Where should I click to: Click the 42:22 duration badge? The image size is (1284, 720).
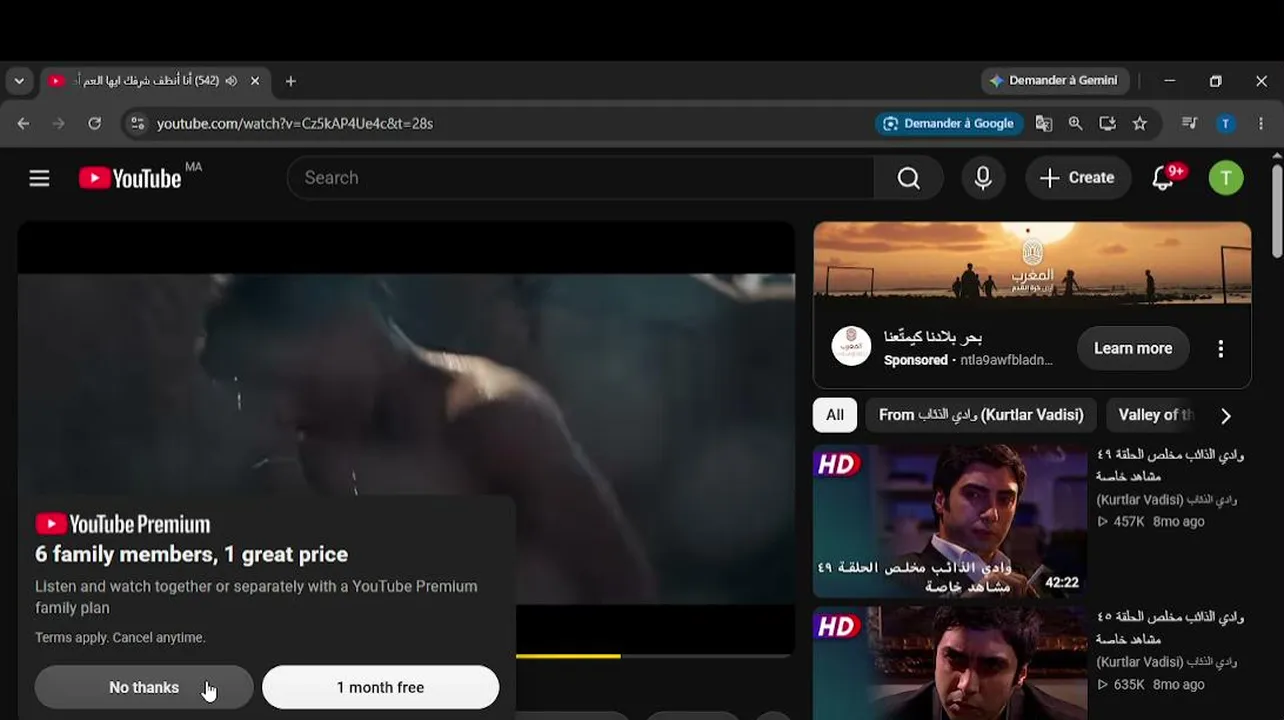pos(1061,582)
